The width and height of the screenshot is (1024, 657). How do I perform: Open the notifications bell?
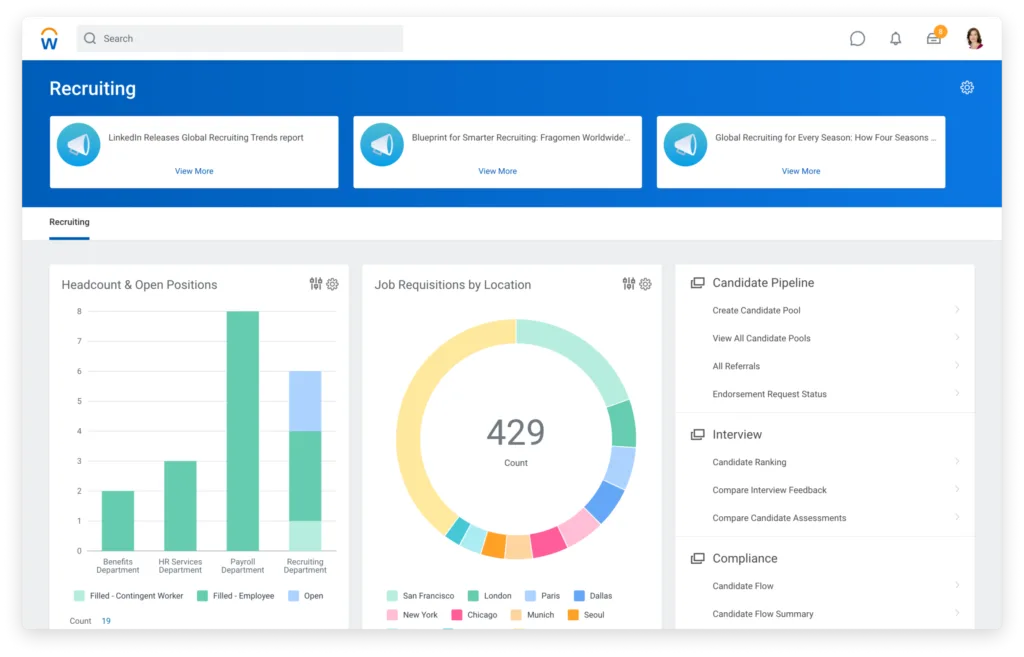pos(895,38)
